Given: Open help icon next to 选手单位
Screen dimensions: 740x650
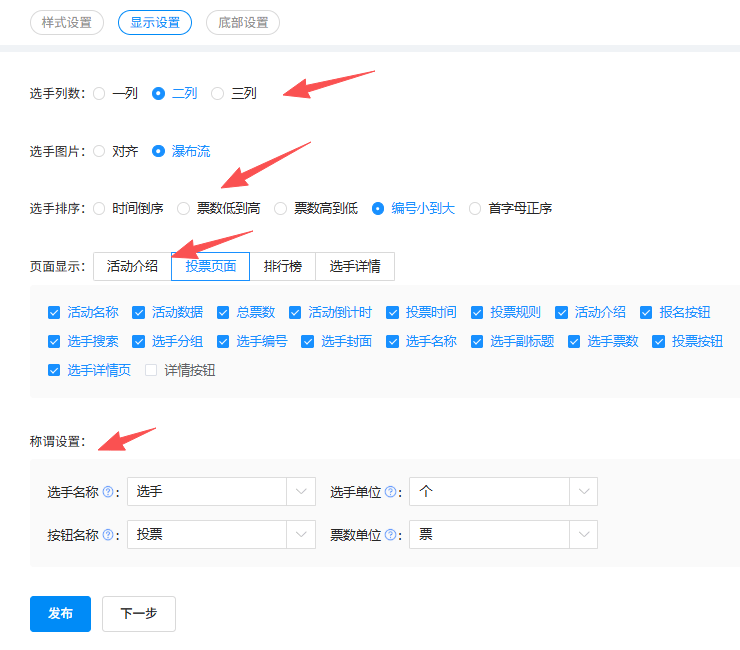Looking at the screenshot, I should 390,492.
